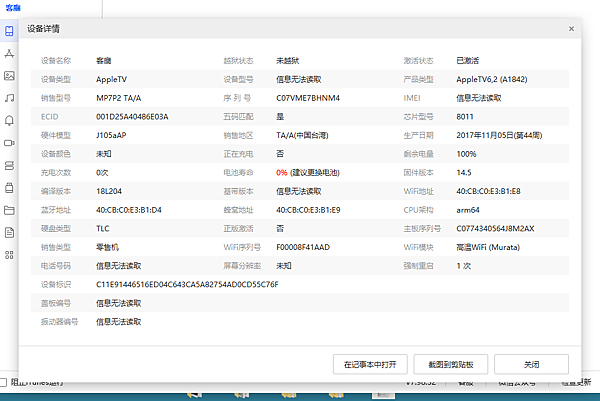Click the firmware version 14.5
Viewport: 600px width, 401px height.
click(x=464, y=173)
